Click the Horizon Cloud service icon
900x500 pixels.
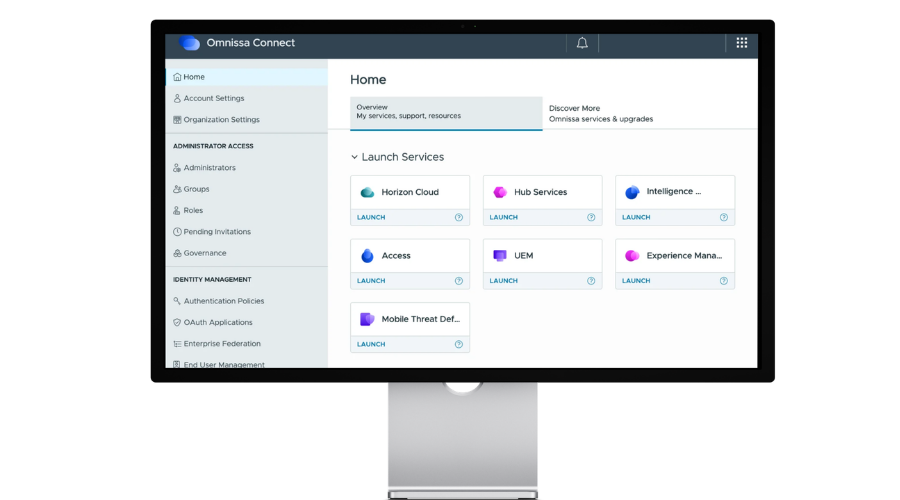(x=367, y=192)
